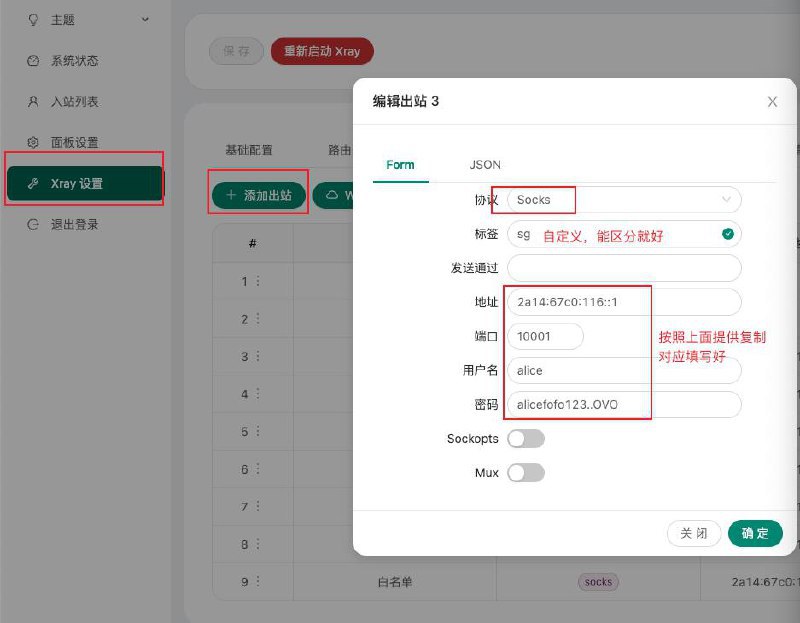Screen dimensions: 800x623
Task: Select the 基础配置 tab
Action: [248, 150]
